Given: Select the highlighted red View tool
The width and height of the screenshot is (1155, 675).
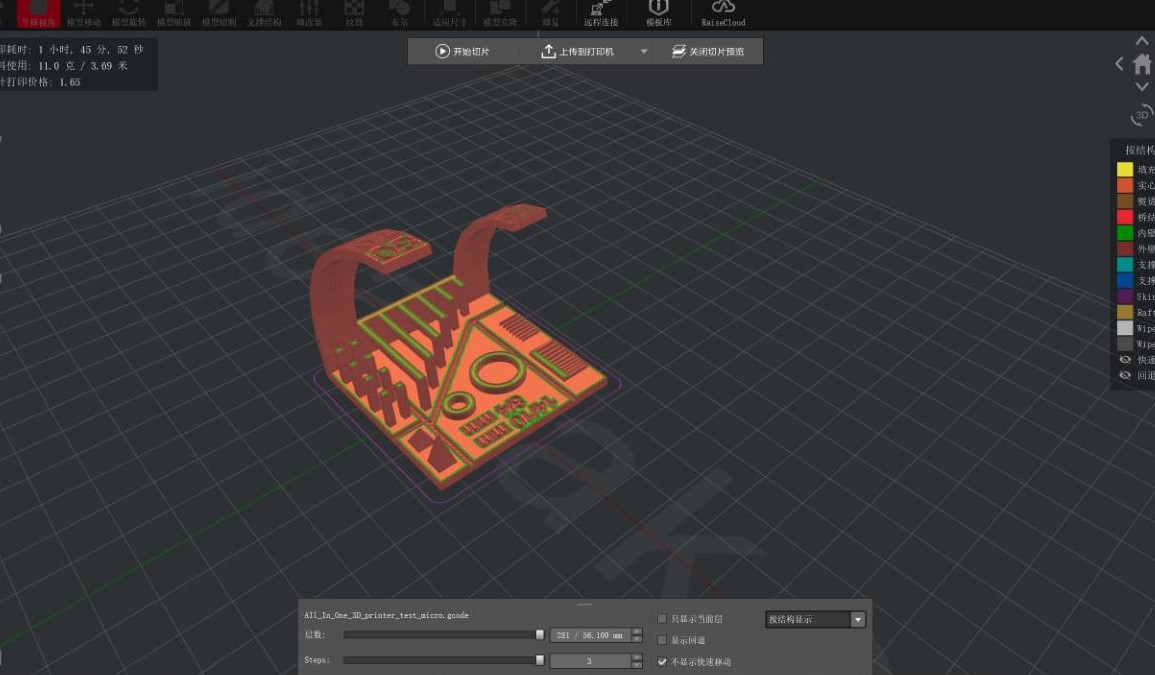Looking at the screenshot, I should click(38, 13).
